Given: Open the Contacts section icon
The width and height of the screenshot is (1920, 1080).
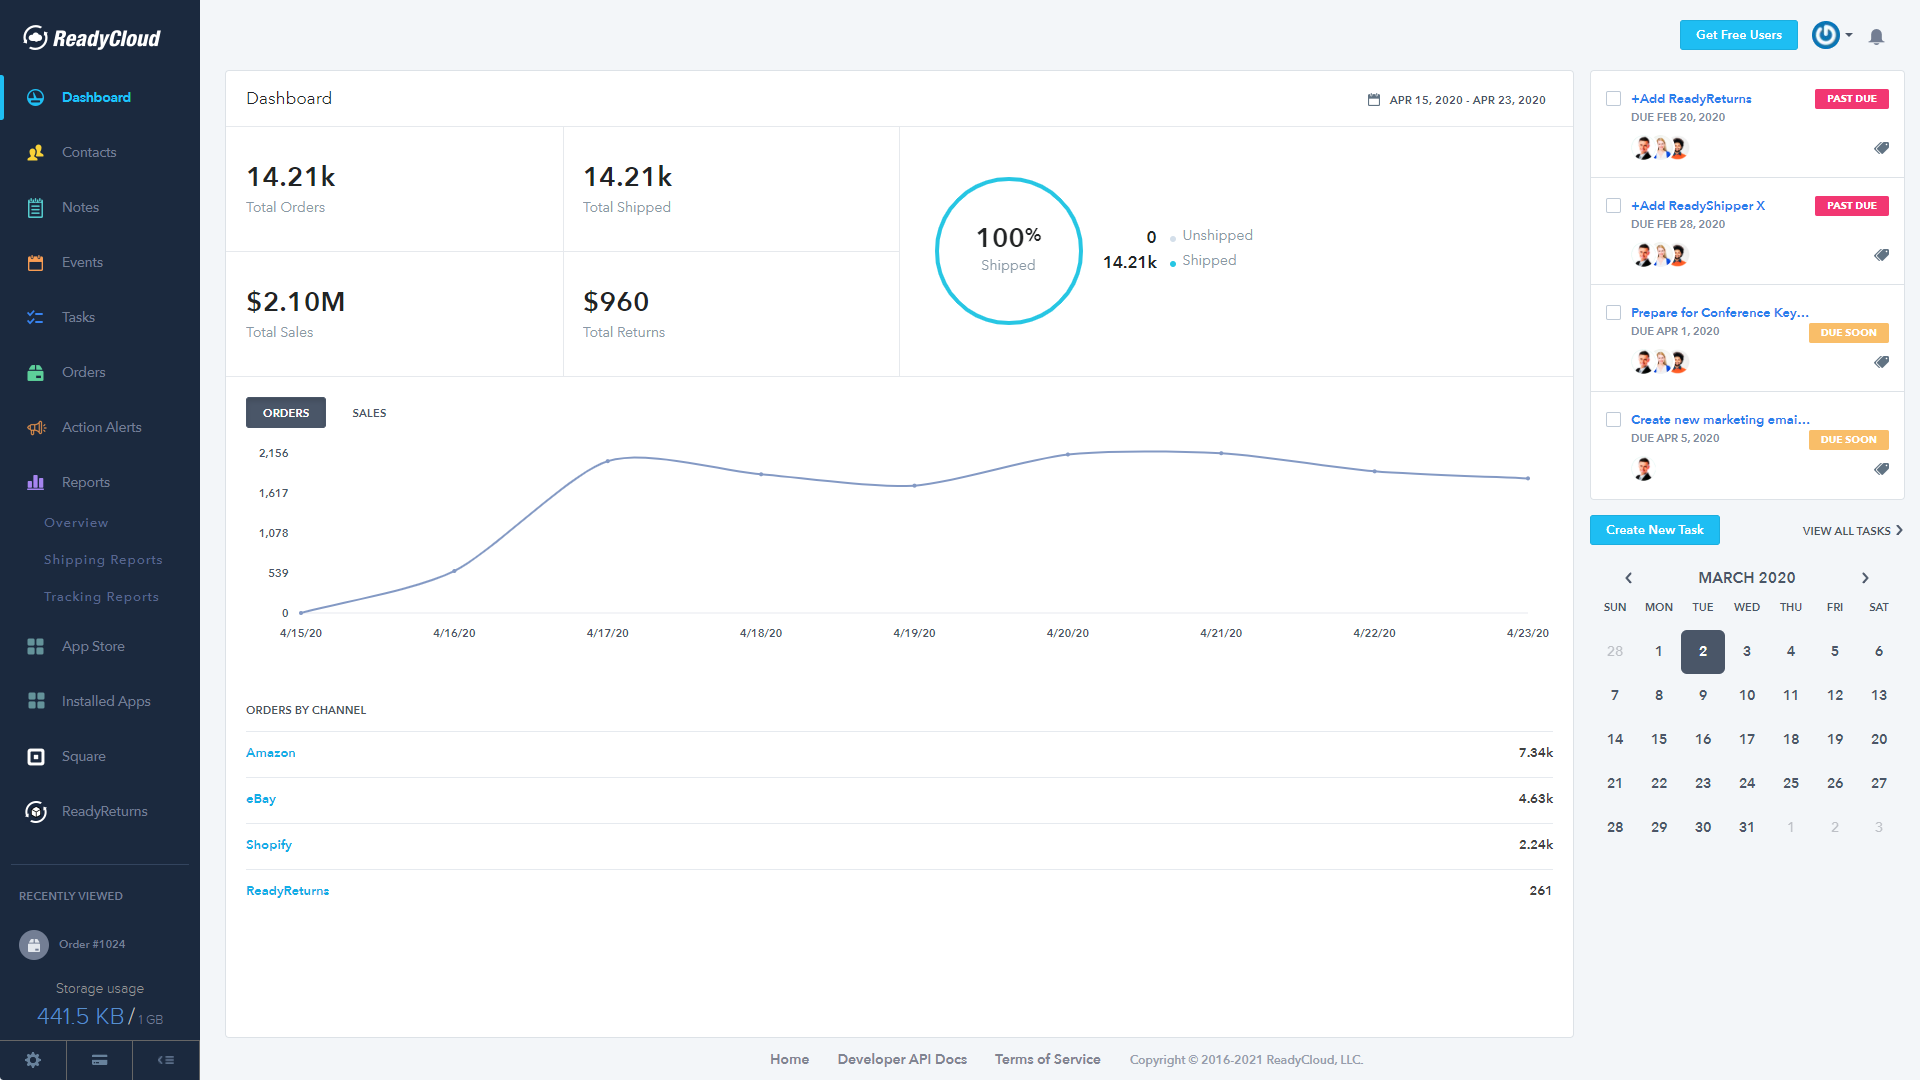Looking at the screenshot, I should coord(36,152).
